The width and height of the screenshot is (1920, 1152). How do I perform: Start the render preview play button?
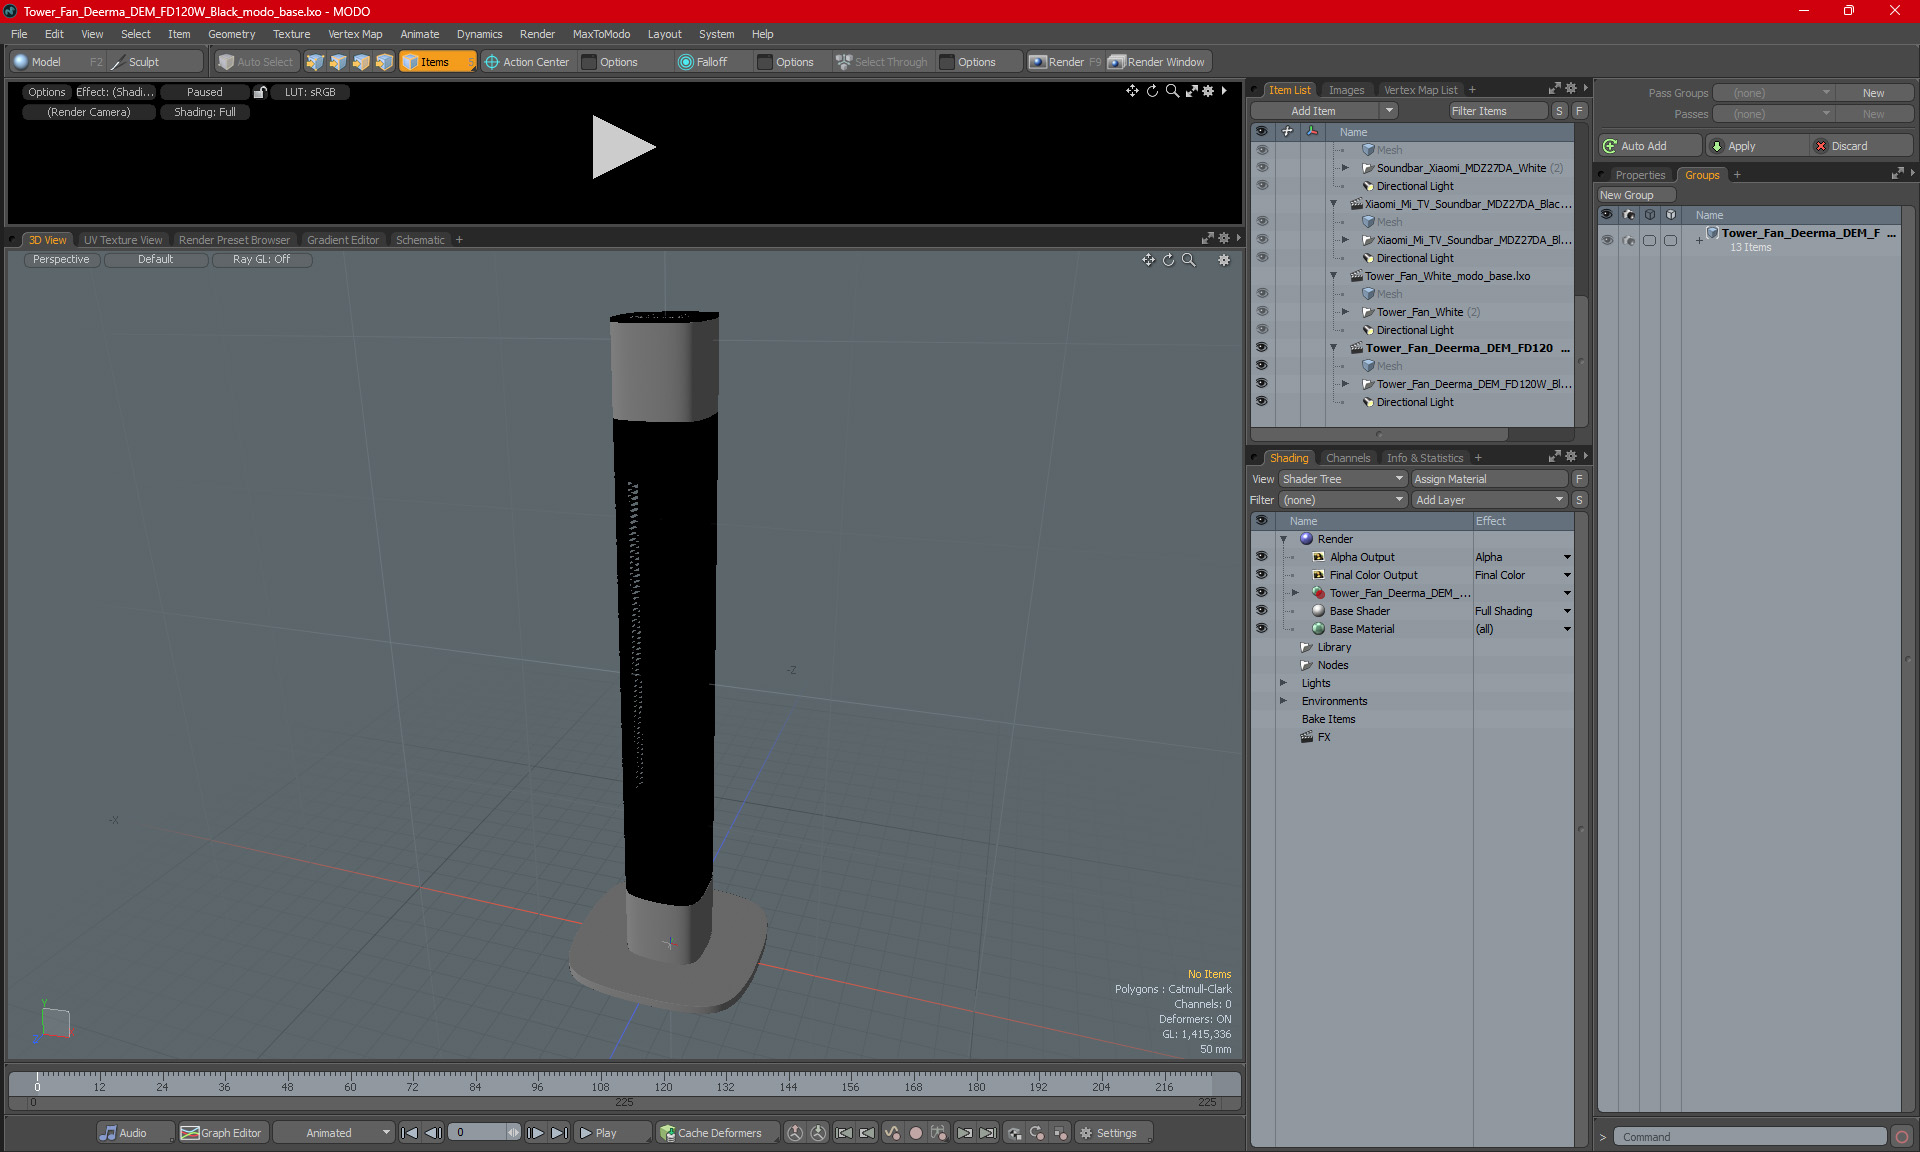coord(623,147)
